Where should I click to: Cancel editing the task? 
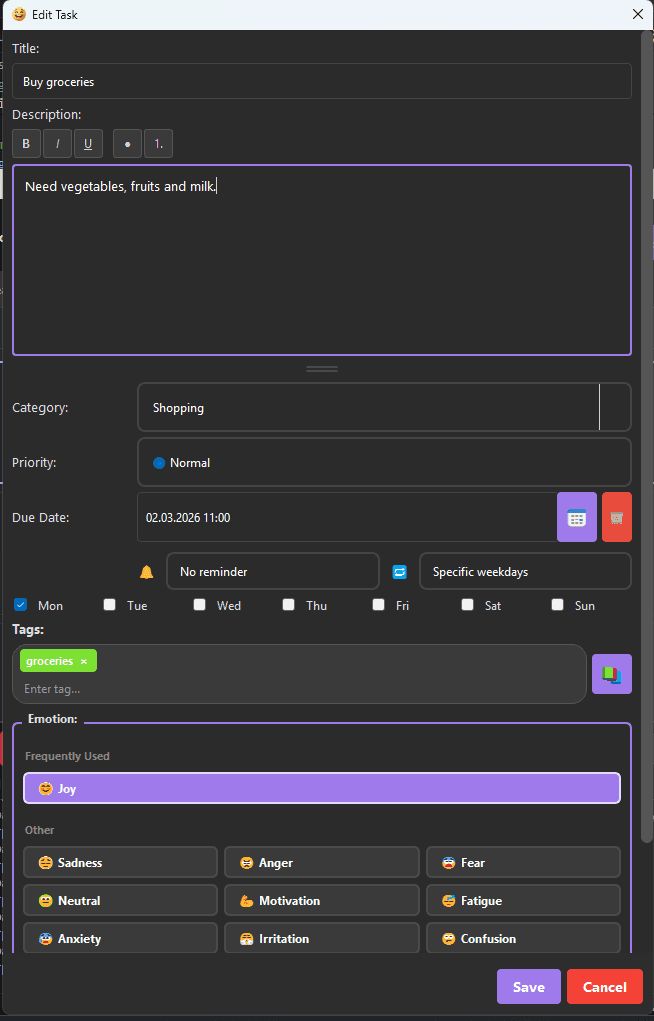click(x=604, y=987)
